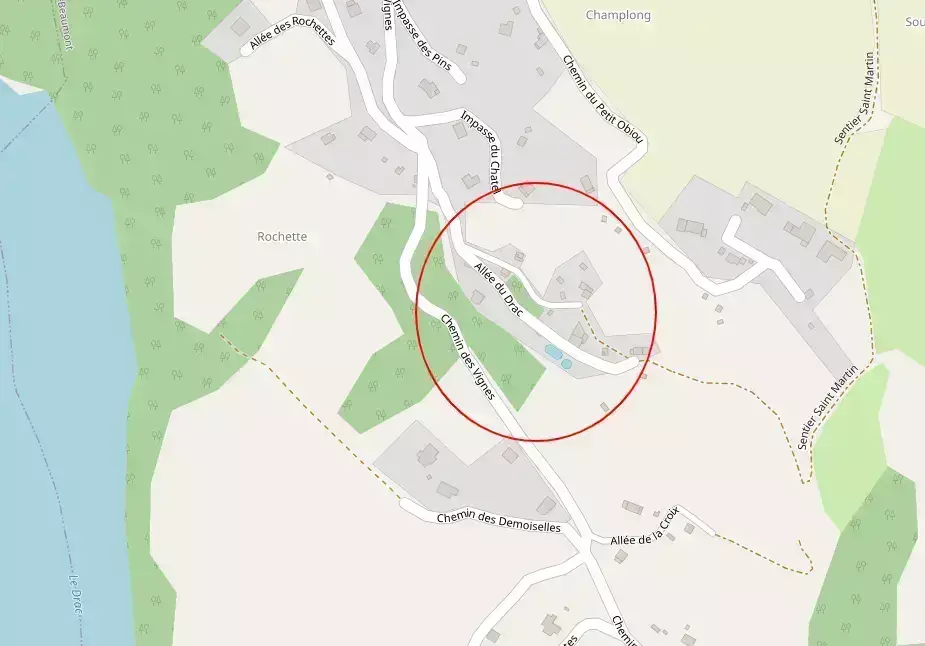Click the building right of Allée de la Croix
The width and height of the screenshot is (925, 646).
[689, 529]
